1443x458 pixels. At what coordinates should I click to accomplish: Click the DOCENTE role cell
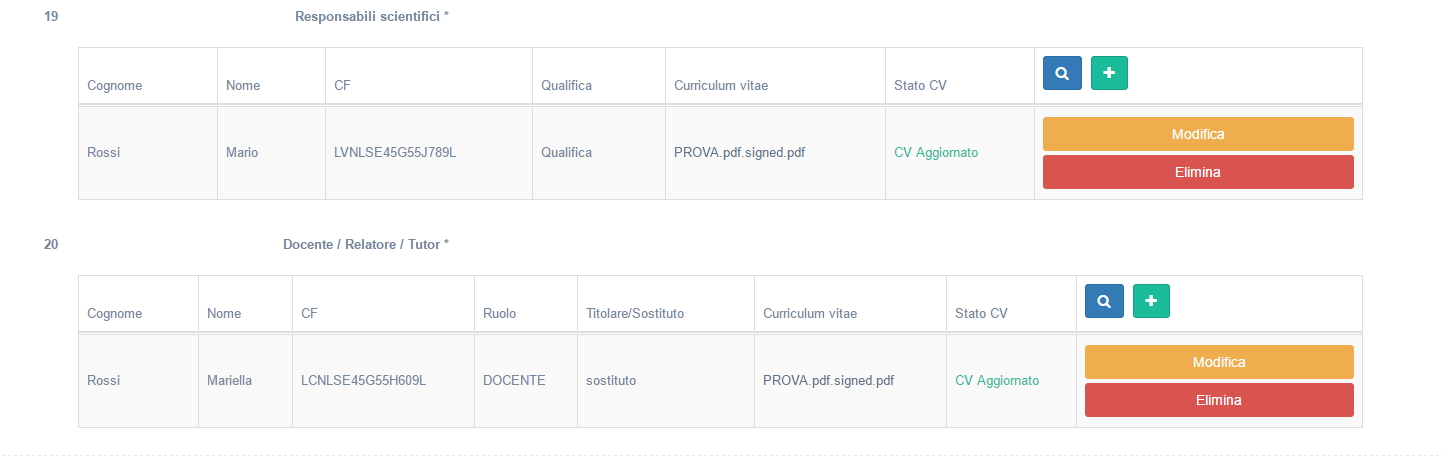click(514, 381)
